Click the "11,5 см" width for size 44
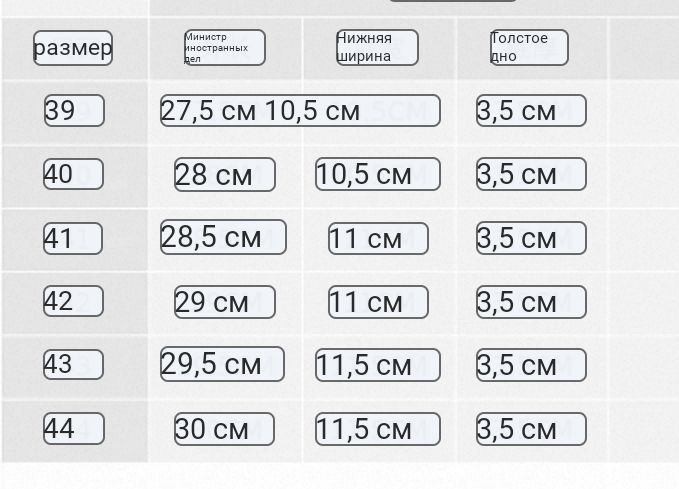The height and width of the screenshot is (489, 679). point(378,429)
